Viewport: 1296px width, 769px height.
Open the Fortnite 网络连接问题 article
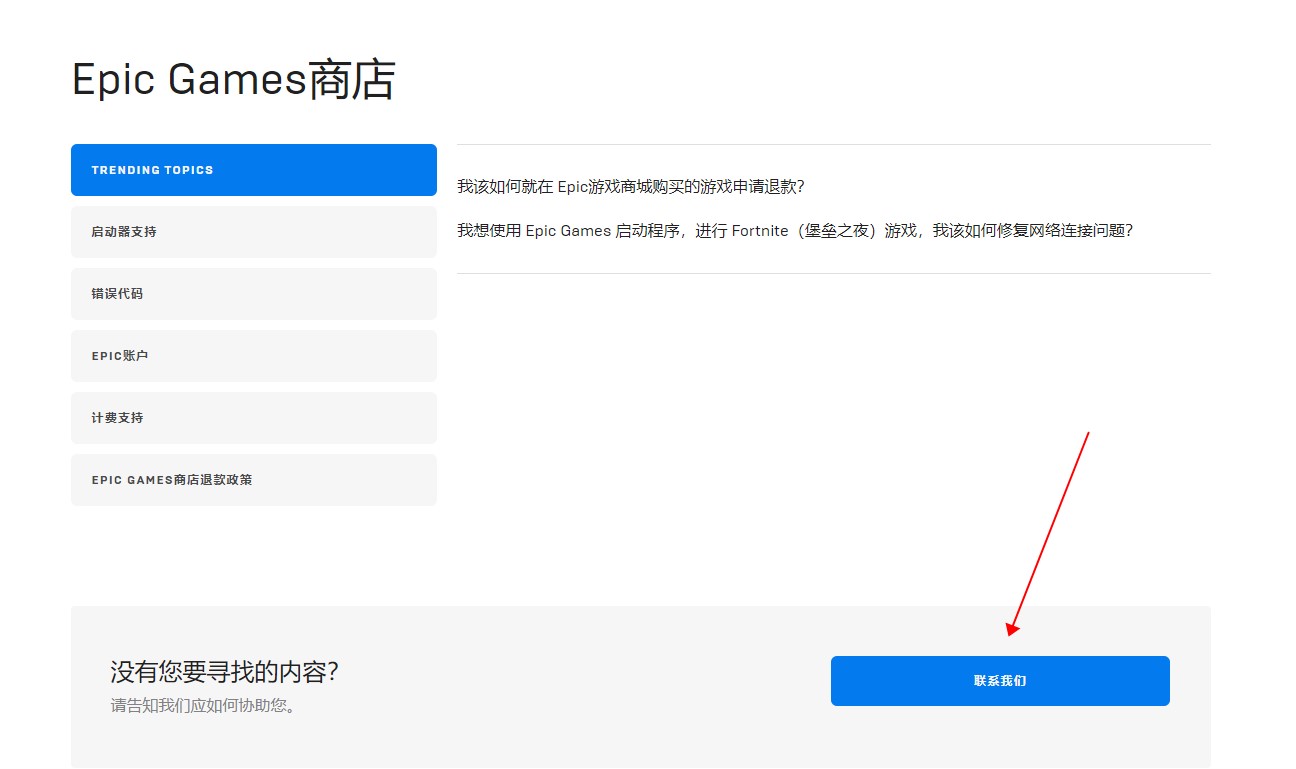pyautogui.click(x=794, y=231)
